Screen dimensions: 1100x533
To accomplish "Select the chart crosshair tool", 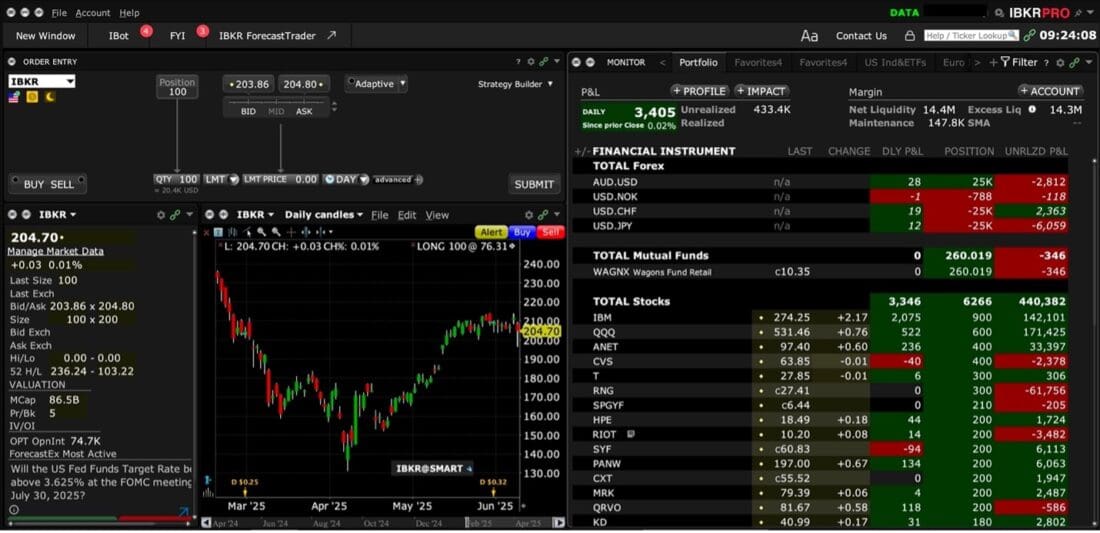I will tap(291, 232).
